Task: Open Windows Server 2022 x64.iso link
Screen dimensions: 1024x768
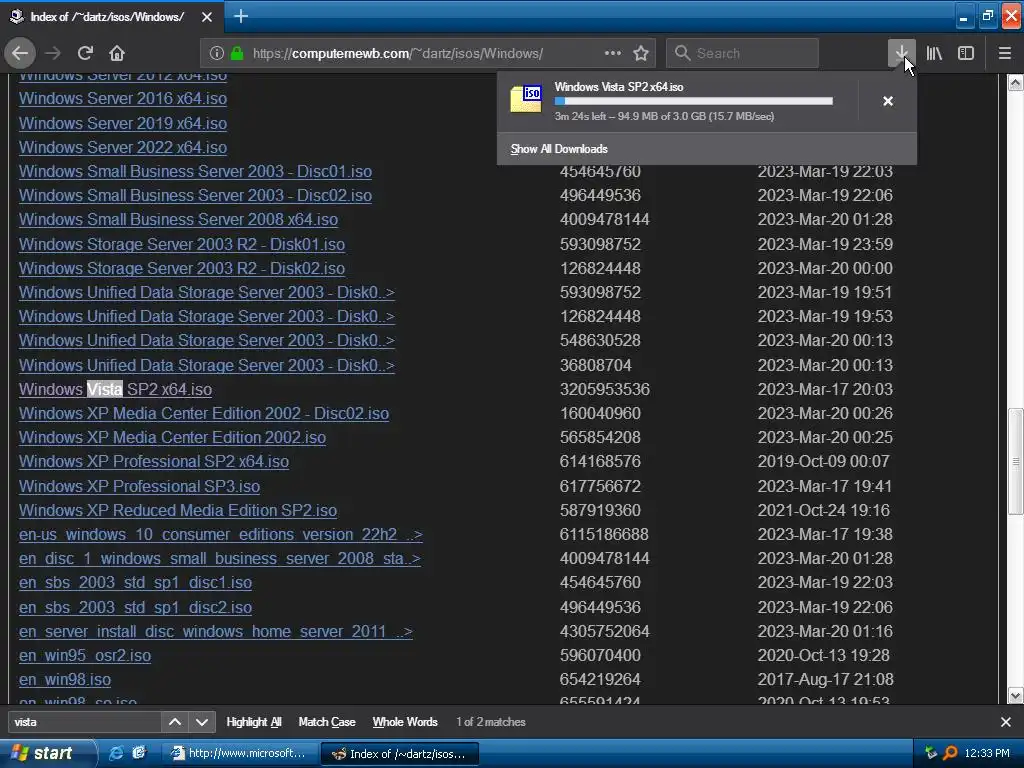Action: pos(123,148)
